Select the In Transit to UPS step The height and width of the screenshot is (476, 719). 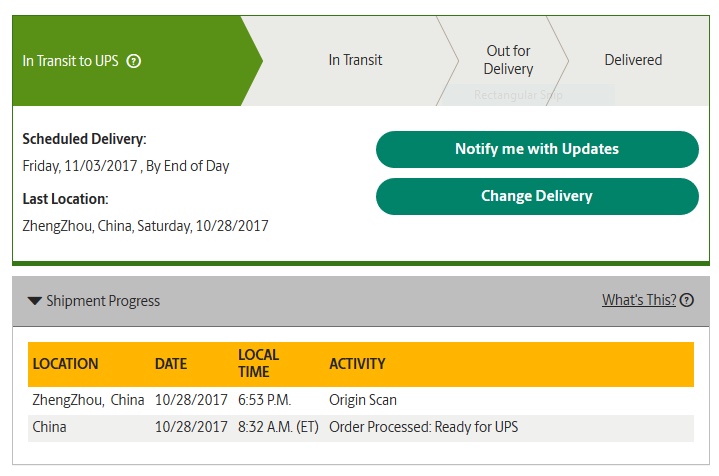(70, 61)
